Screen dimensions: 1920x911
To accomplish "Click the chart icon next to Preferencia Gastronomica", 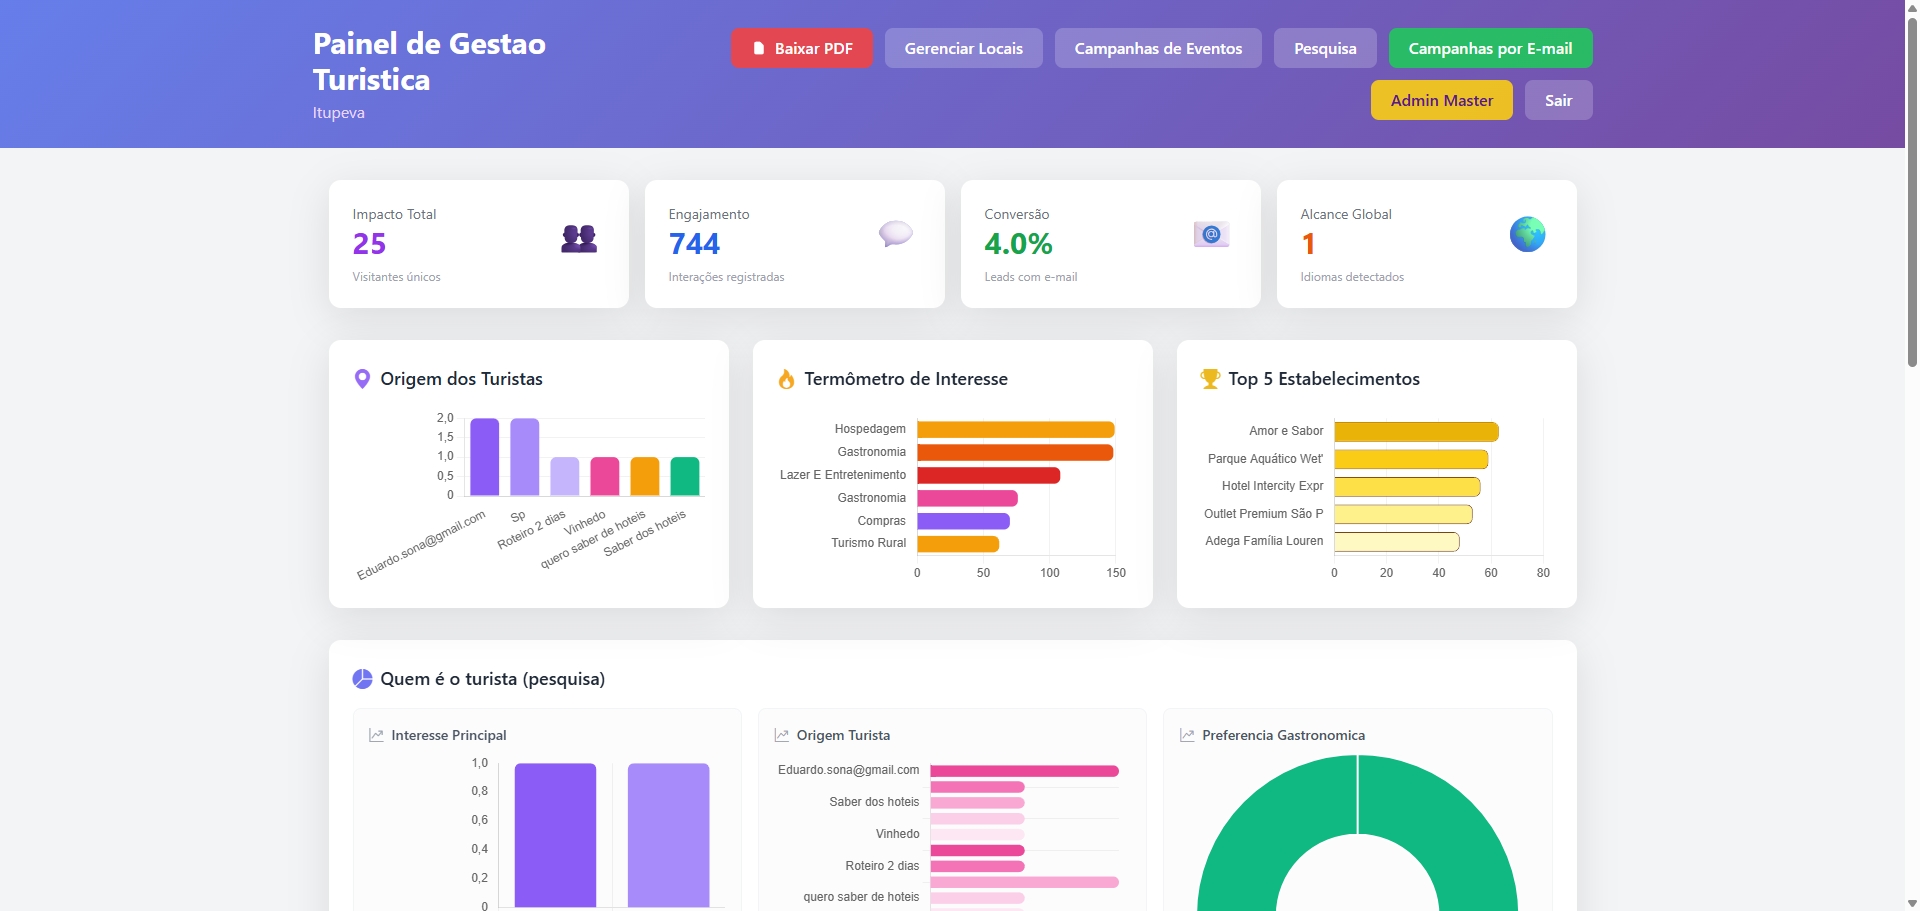I will coord(1187,735).
